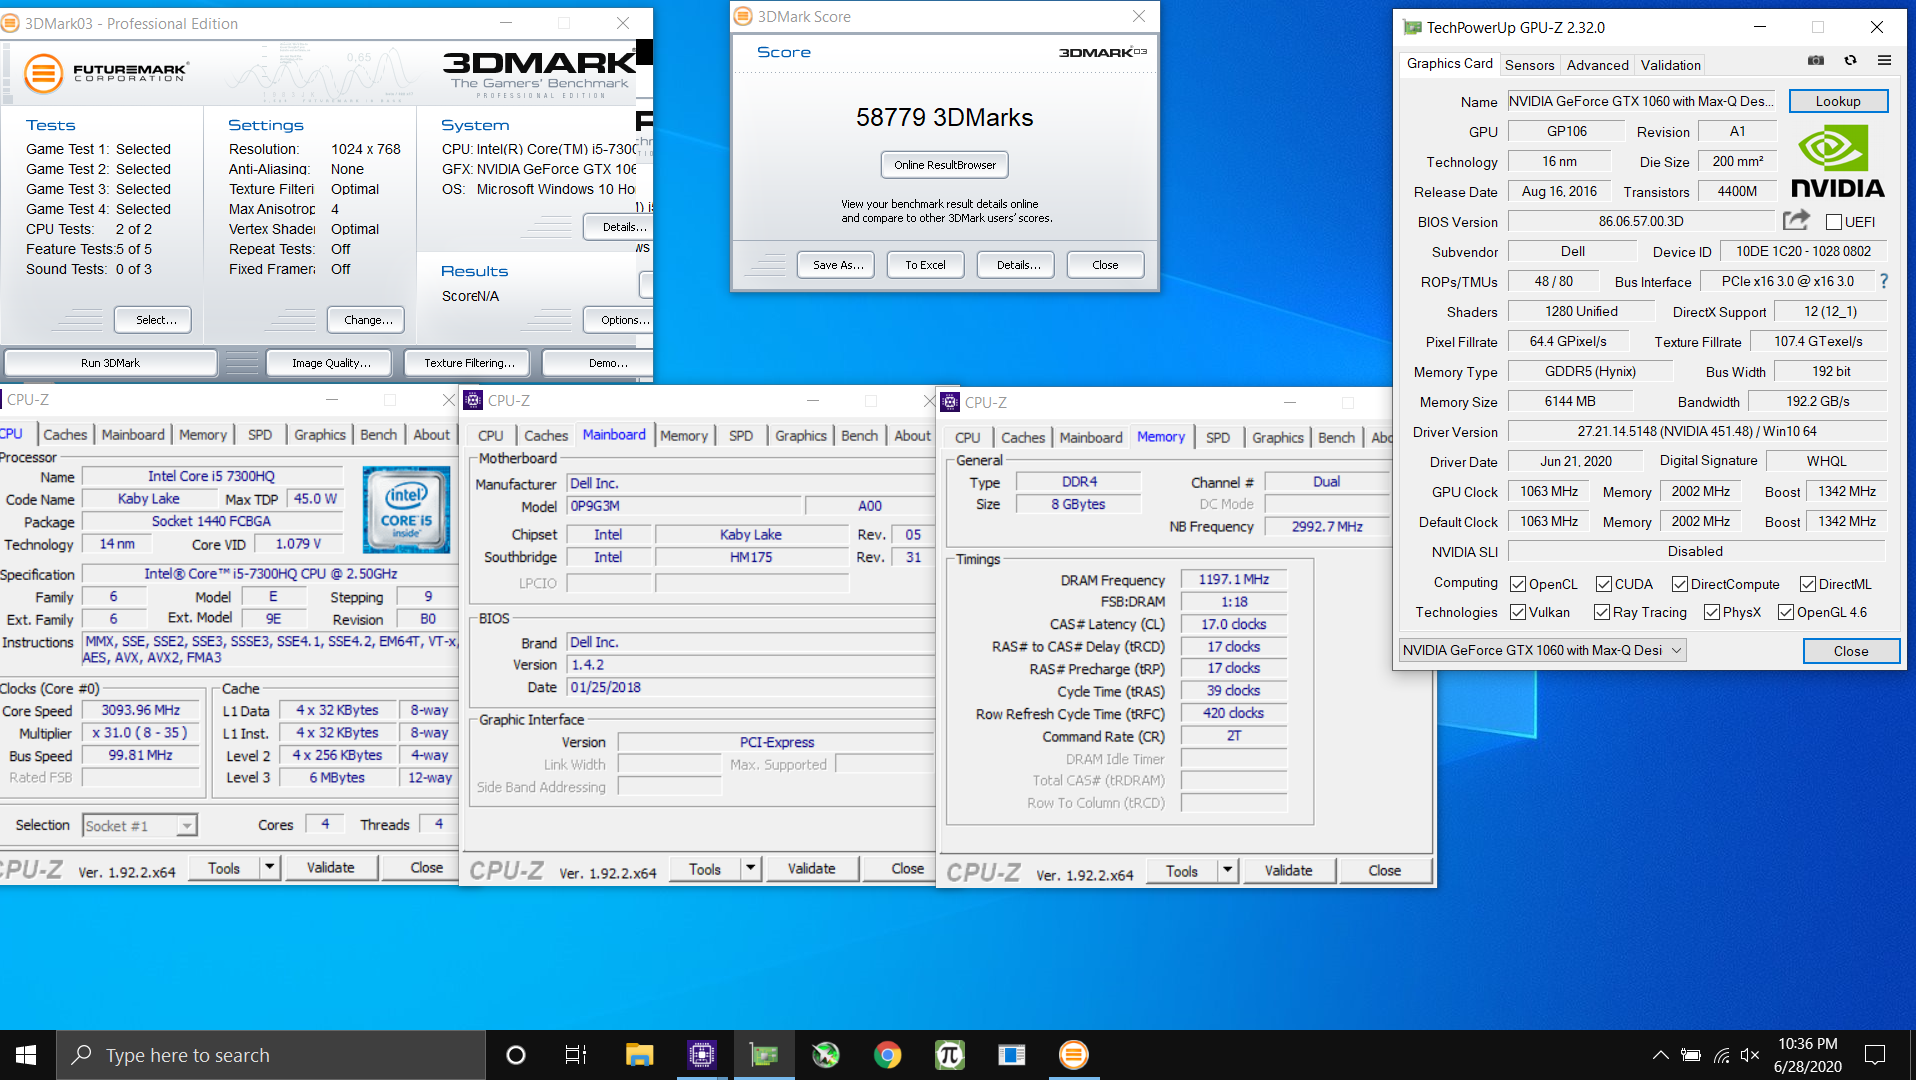Open SPD tab in Mainboard CPU-Z window
Screen dimensions: 1916x1080
pos(741,435)
